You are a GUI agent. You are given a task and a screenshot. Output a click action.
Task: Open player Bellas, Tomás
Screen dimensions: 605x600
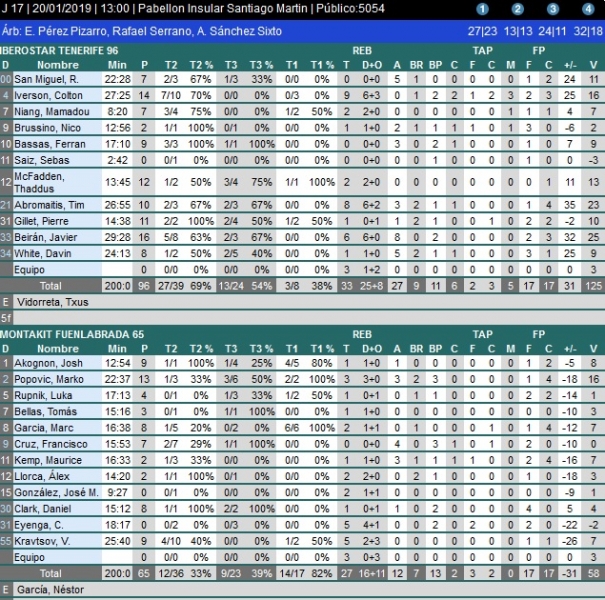click(46, 412)
